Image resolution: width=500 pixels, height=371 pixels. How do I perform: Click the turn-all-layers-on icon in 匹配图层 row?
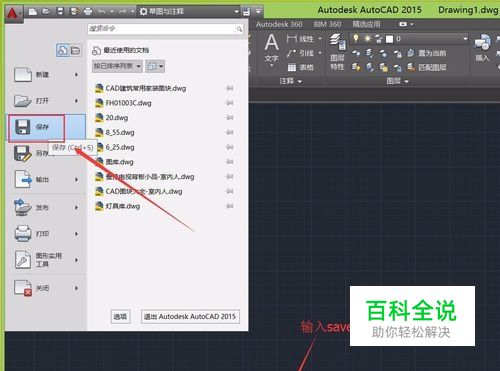(356, 67)
